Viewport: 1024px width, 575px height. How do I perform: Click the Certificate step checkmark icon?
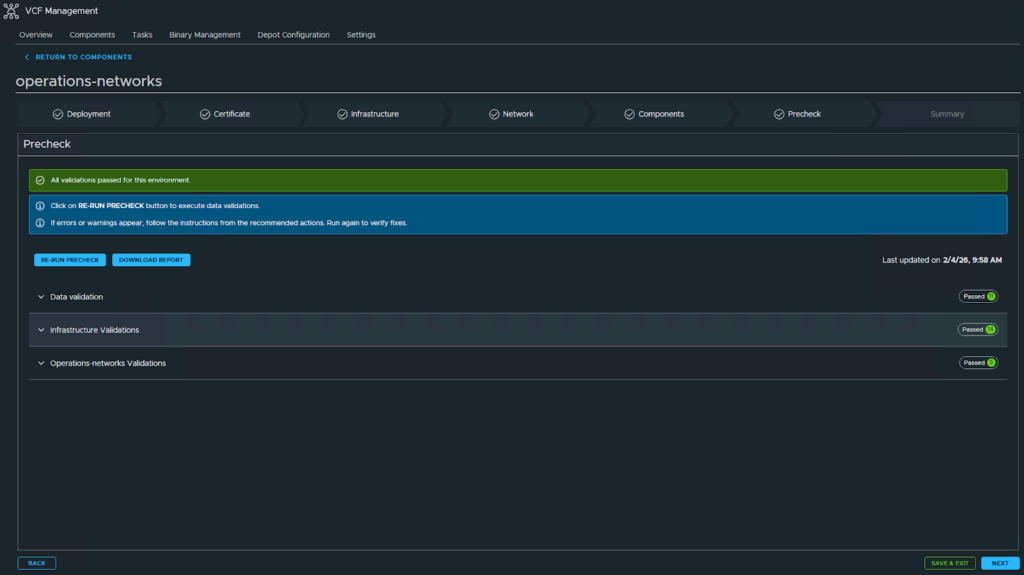[205, 114]
